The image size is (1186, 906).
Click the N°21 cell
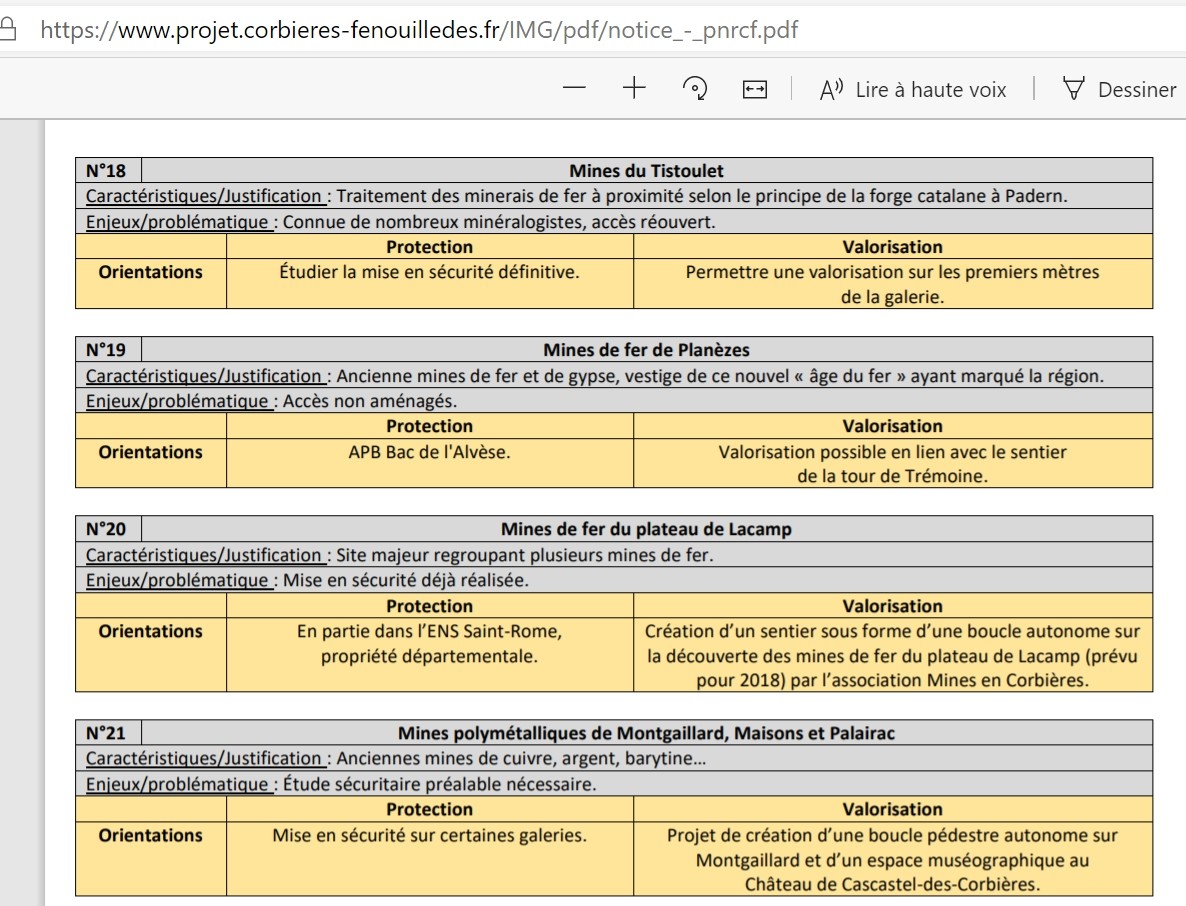[x=106, y=733]
